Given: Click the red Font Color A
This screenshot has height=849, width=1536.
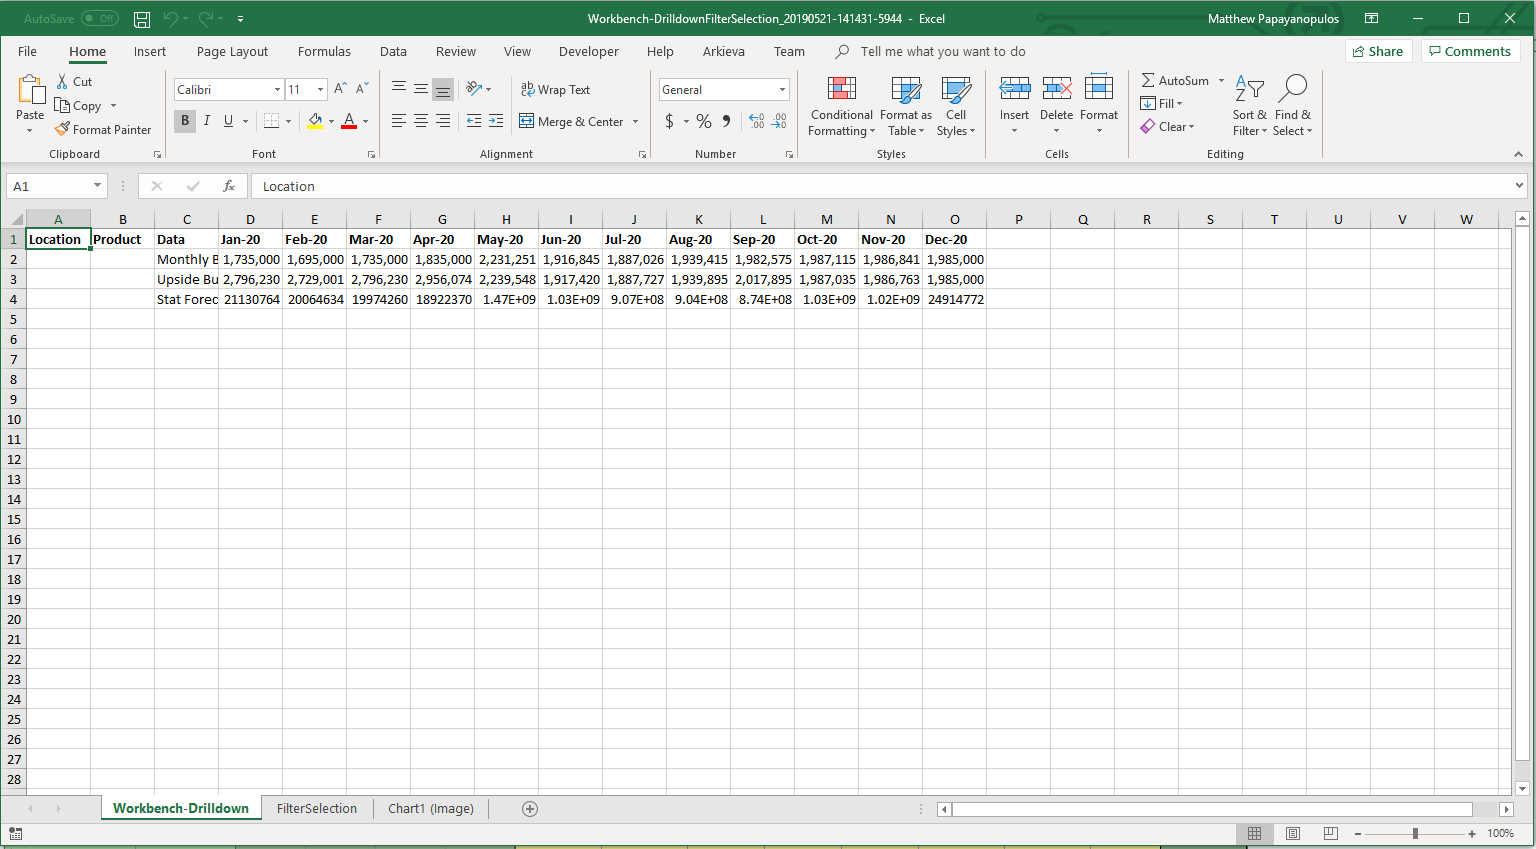Looking at the screenshot, I should click(x=349, y=121).
